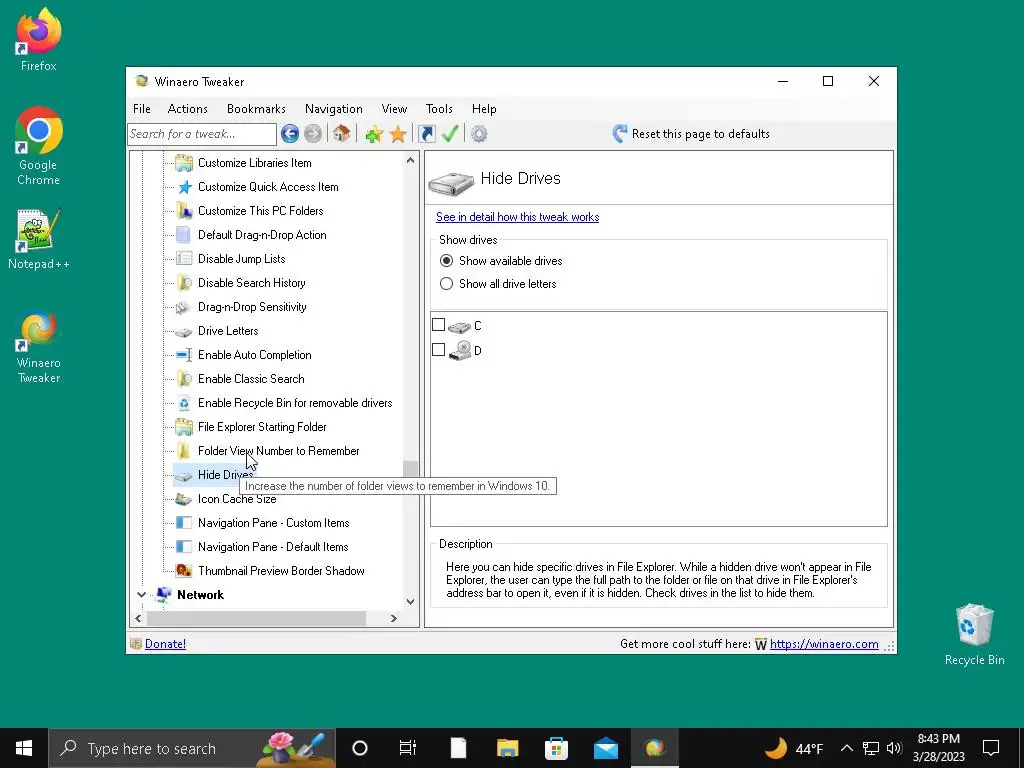This screenshot has height=768, width=1024.
Task: Open bookmarks with the gold star icon
Action: pyautogui.click(x=398, y=134)
